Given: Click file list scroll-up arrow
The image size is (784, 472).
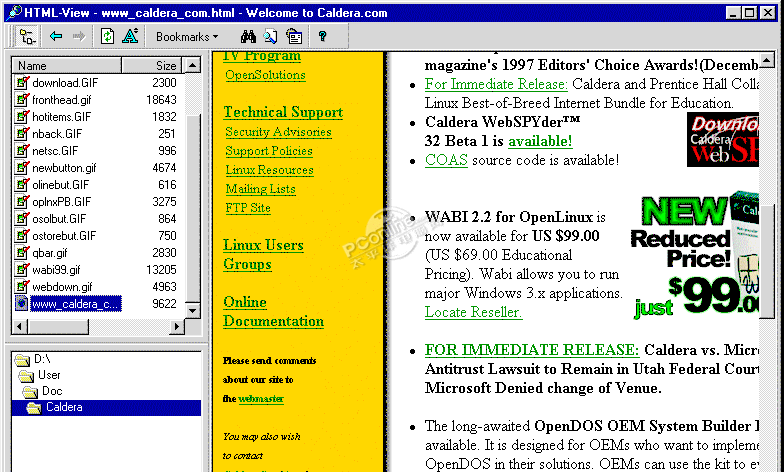Looking at the screenshot, I should coord(192,65).
